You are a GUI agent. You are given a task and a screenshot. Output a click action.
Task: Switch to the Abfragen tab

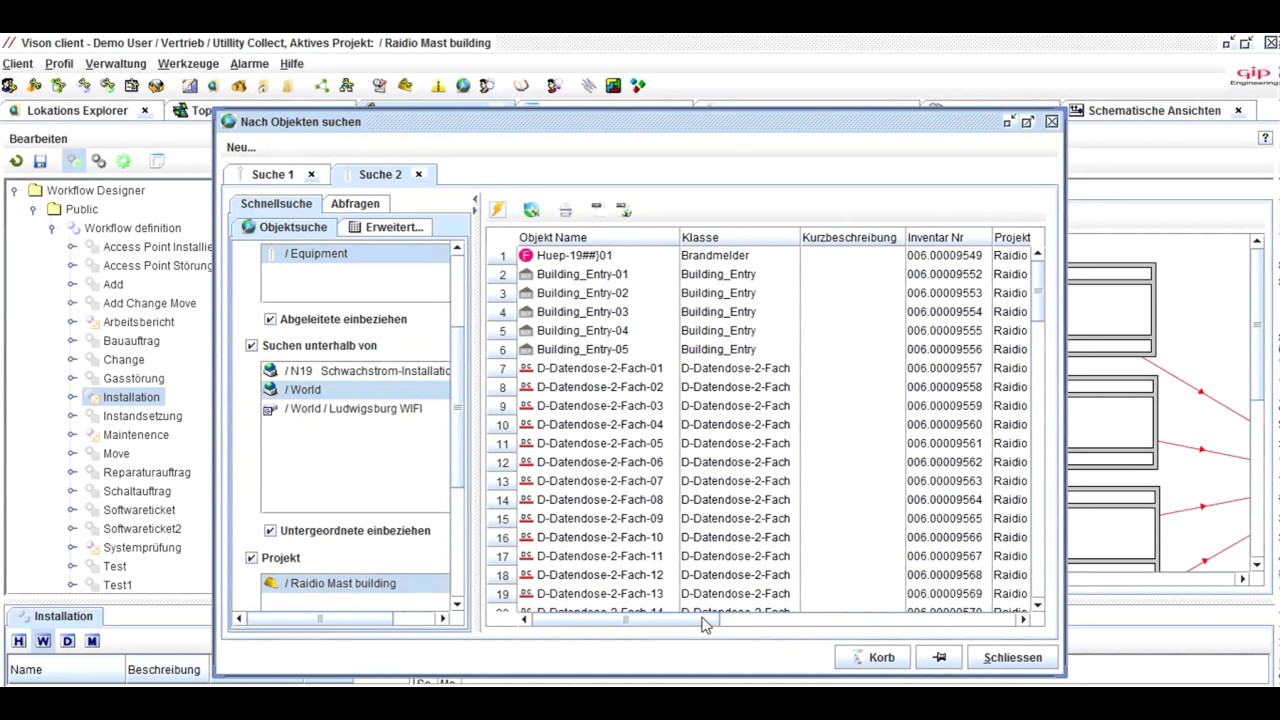click(355, 204)
